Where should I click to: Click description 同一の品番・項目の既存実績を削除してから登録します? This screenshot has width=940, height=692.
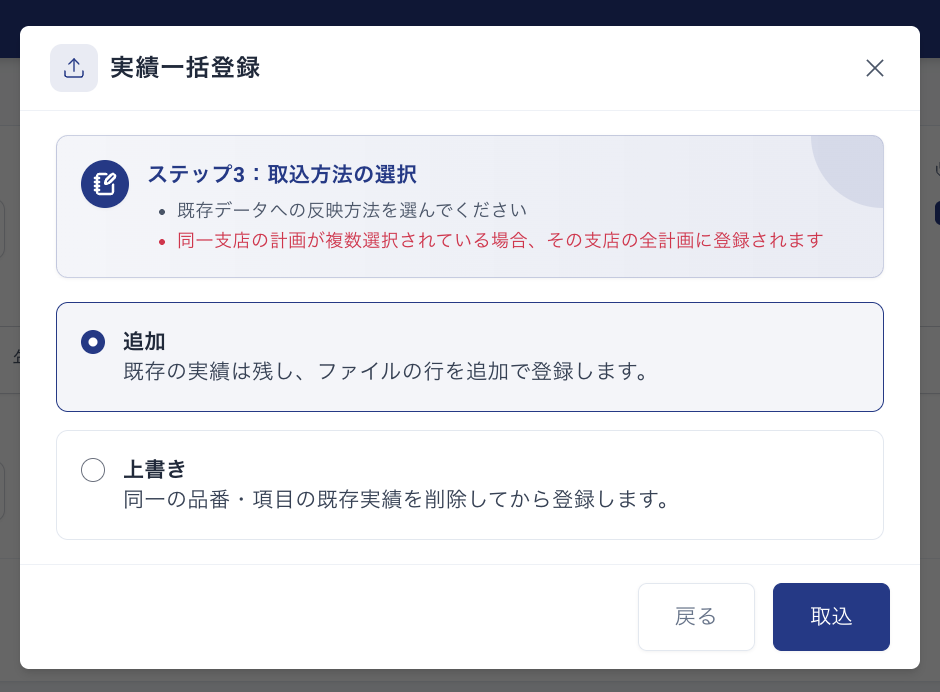(396, 499)
